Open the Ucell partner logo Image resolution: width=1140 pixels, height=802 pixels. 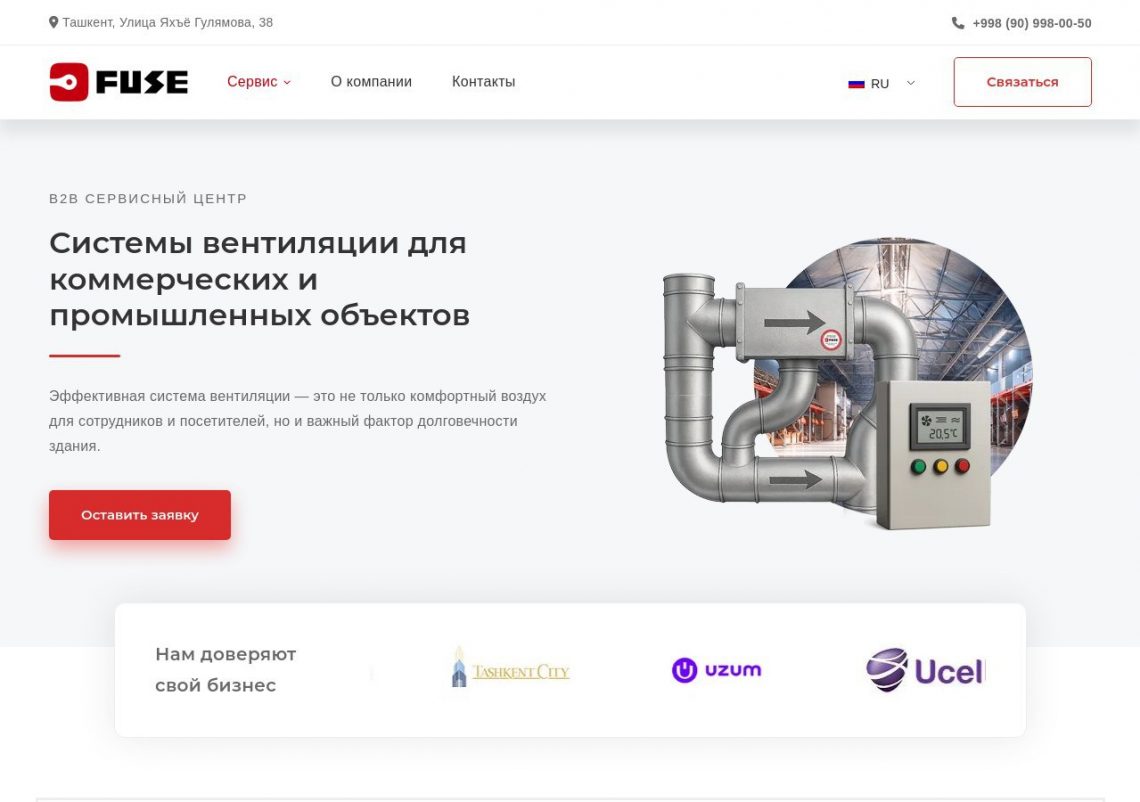tap(926, 670)
